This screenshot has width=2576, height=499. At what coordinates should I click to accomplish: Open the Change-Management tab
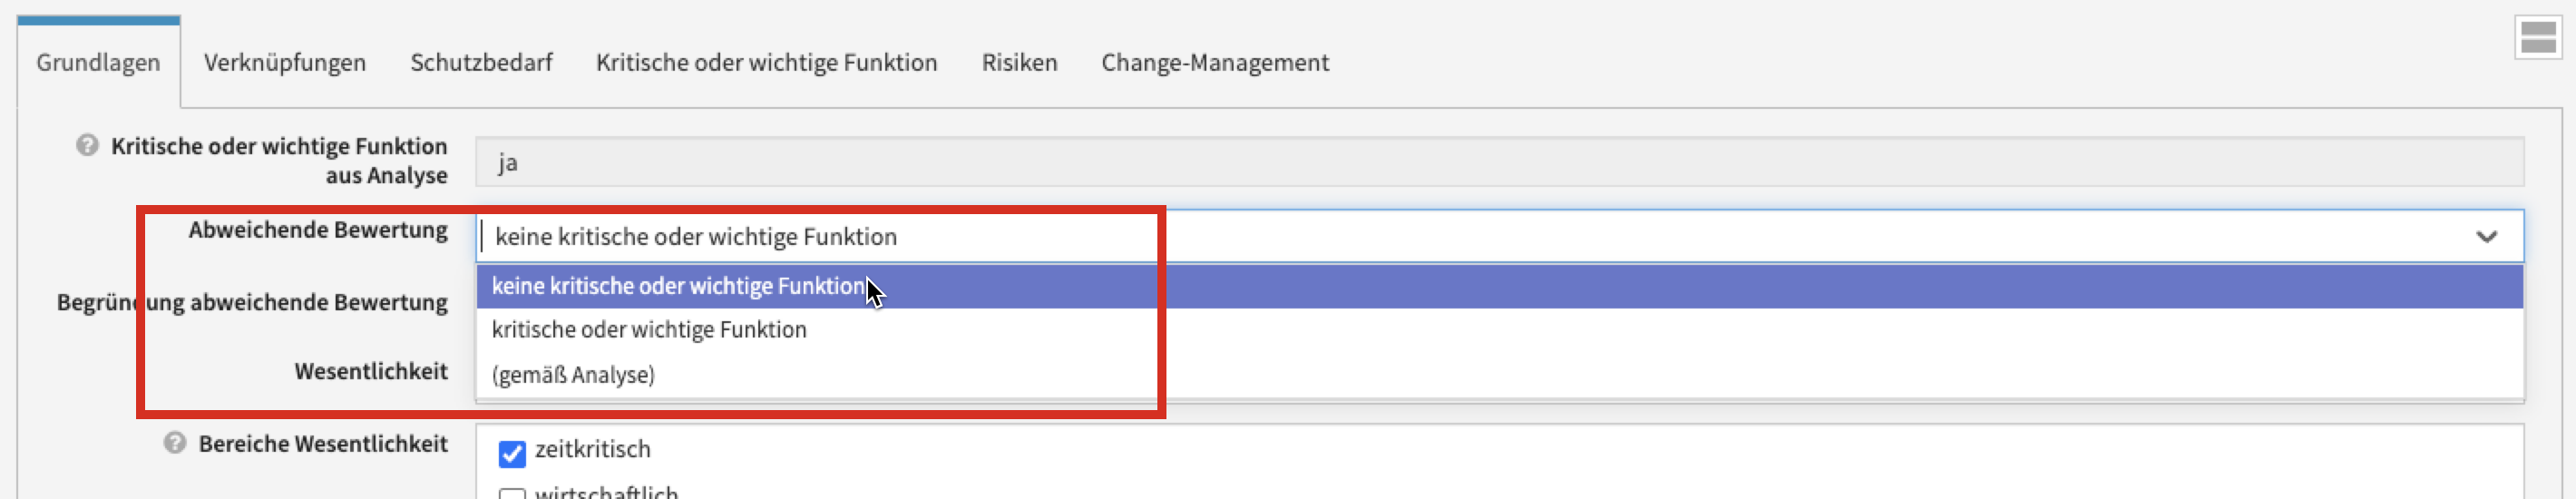1215,63
